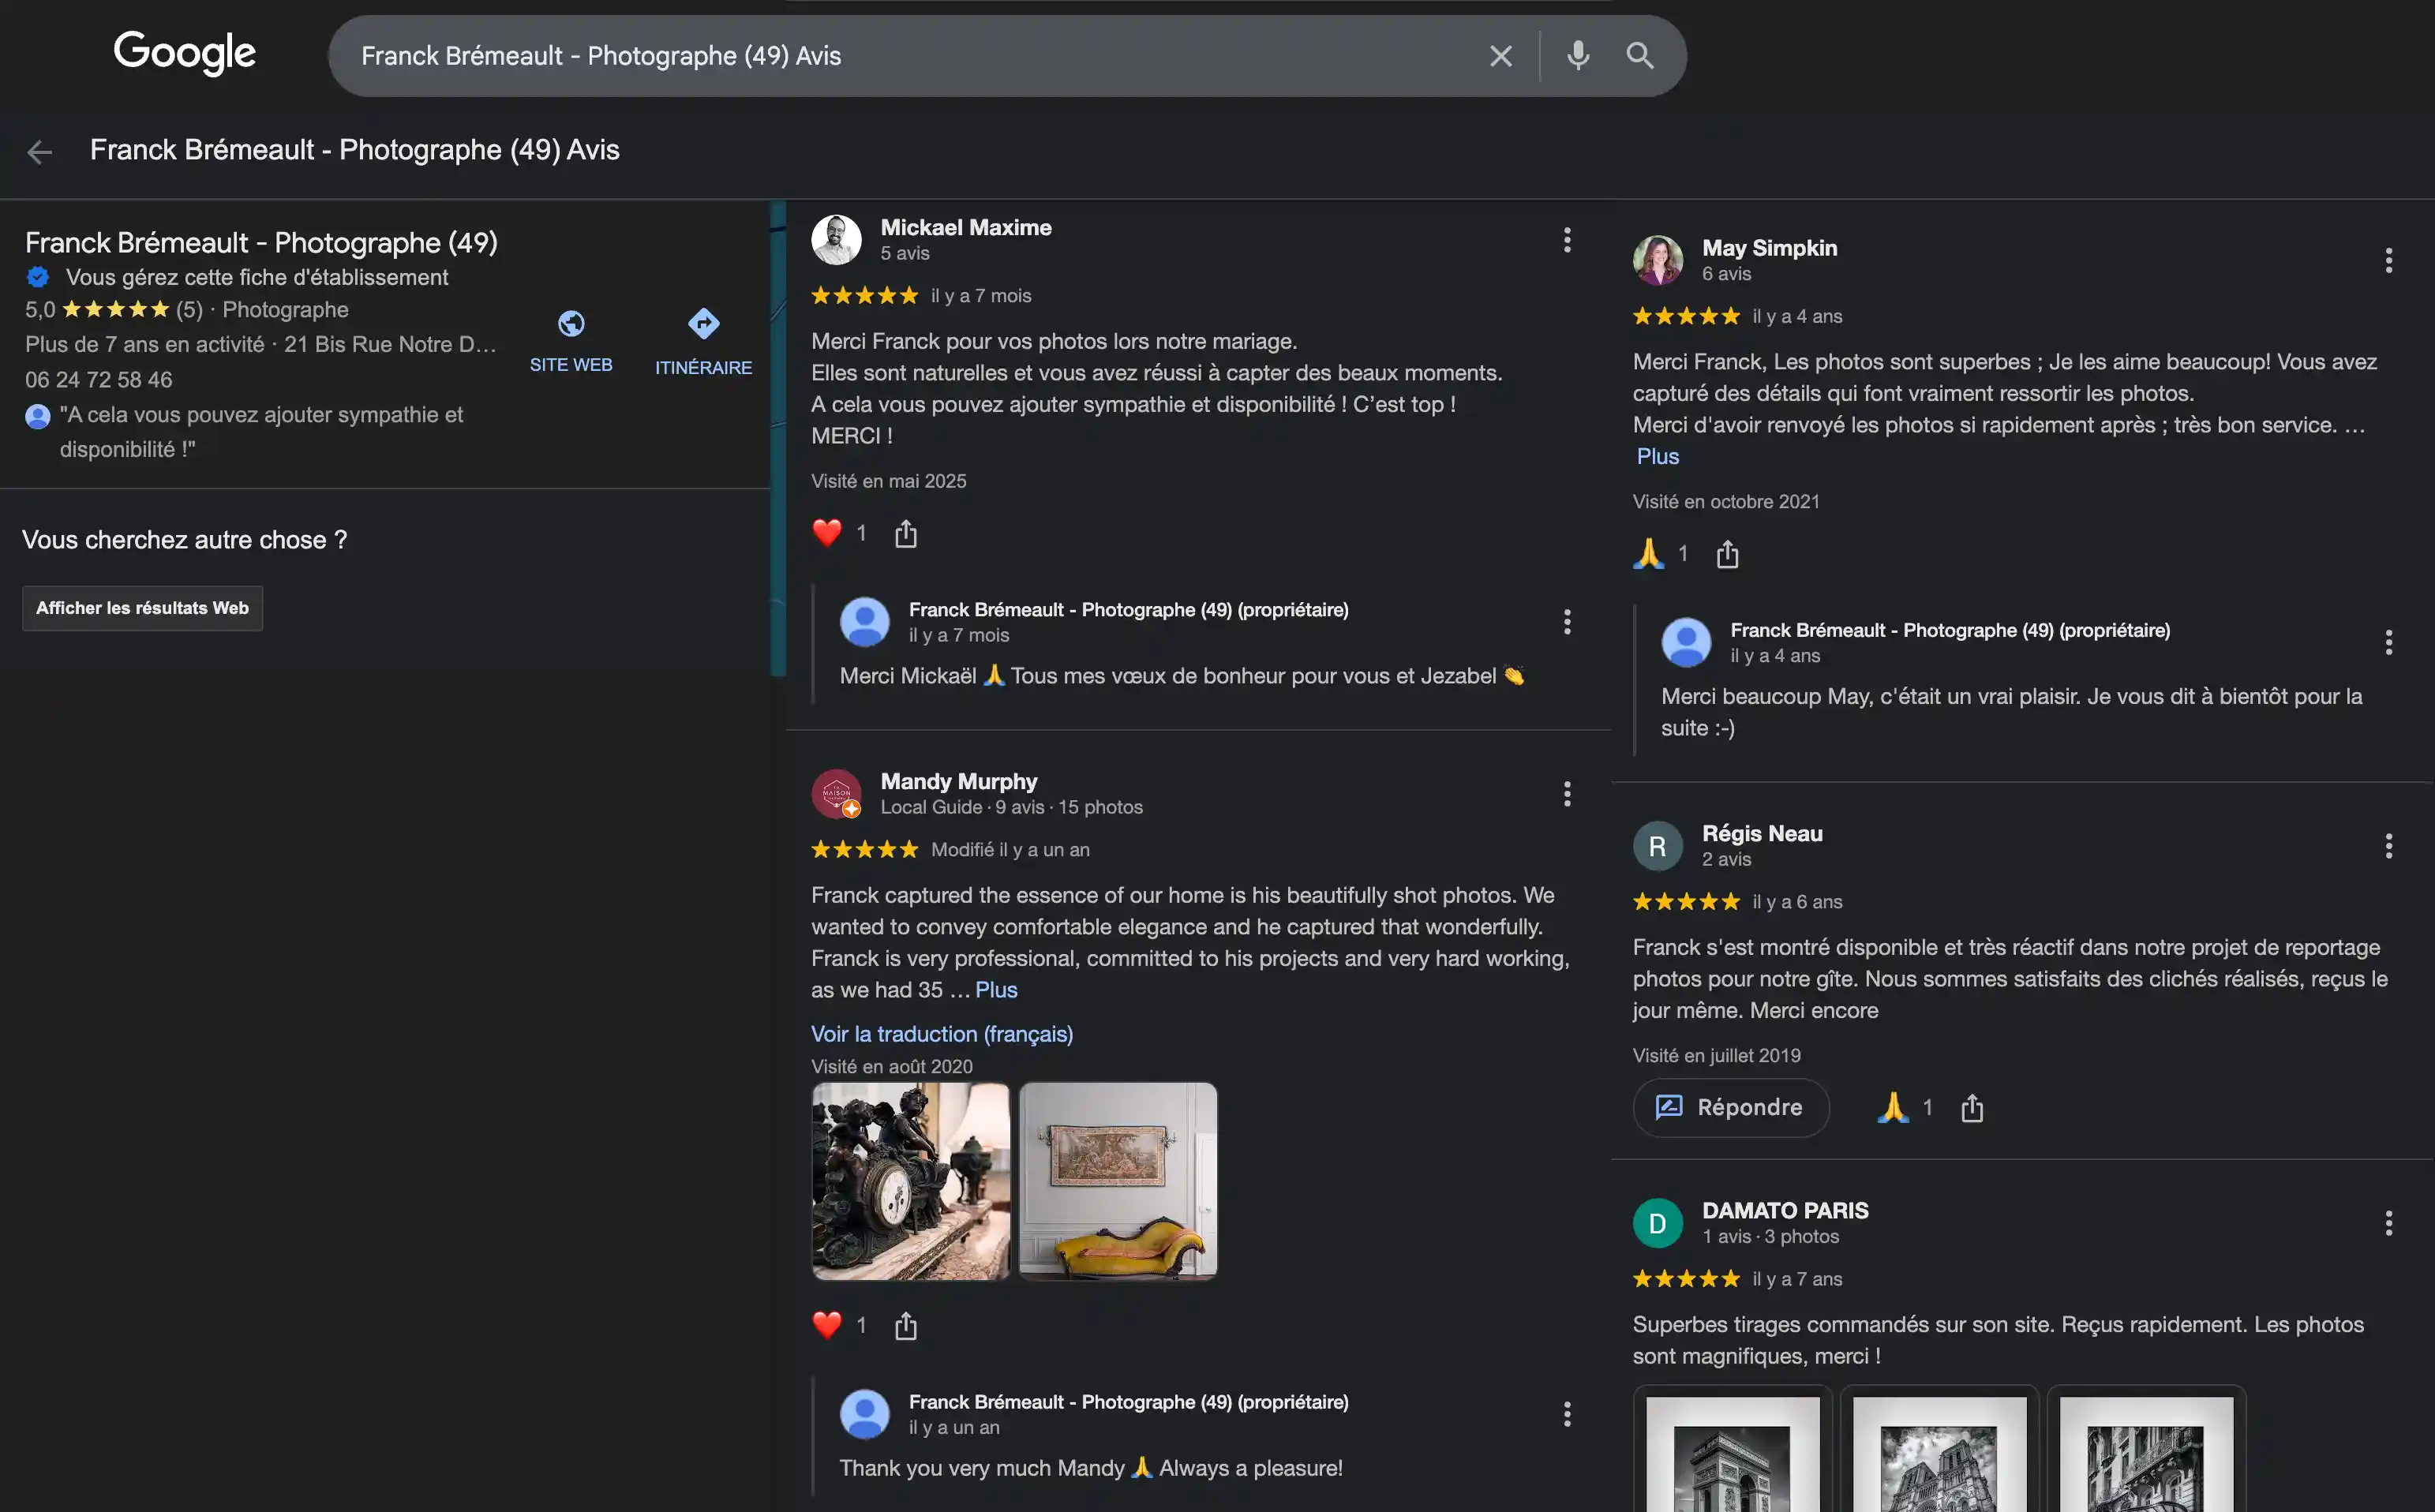This screenshot has height=1512, width=2435.
Task: Open options menu for May Simpkin's review
Action: pyautogui.click(x=2388, y=260)
